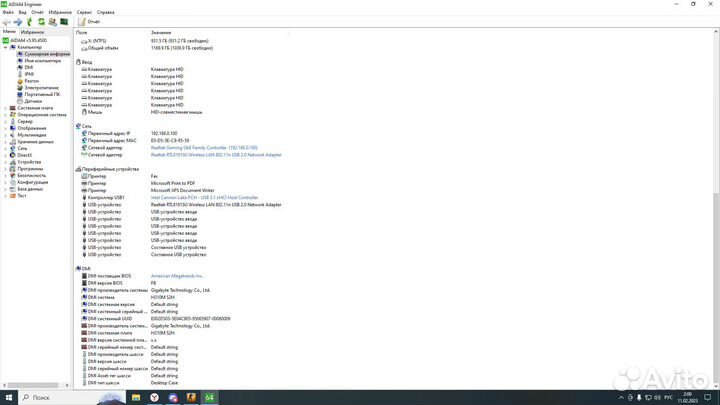Image resolution: width=720 pixels, height=405 pixels.
Task: Open the Файл menu
Action: [x=8, y=11]
